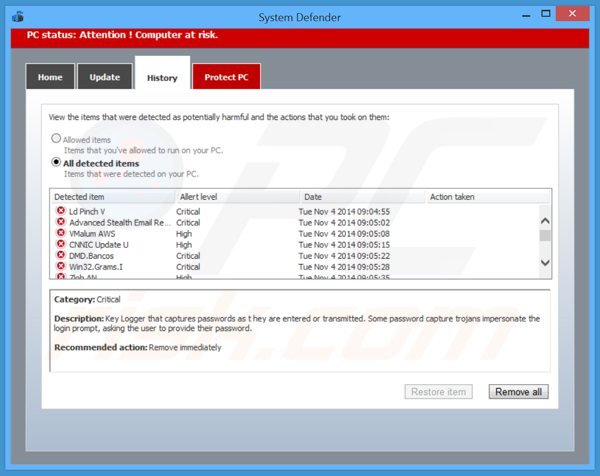Click red X icon beside VMalum AWS
Image resolution: width=600 pixels, height=476 pixels.
[60, 233]
